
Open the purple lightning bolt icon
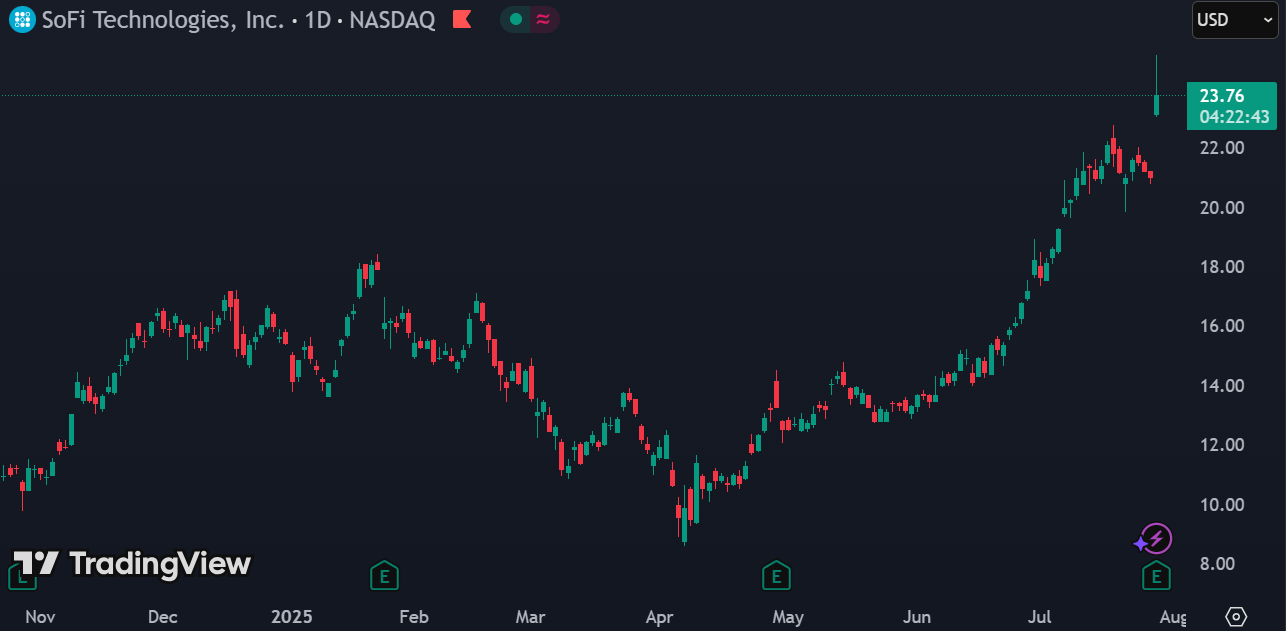(x=1156, y=539)
